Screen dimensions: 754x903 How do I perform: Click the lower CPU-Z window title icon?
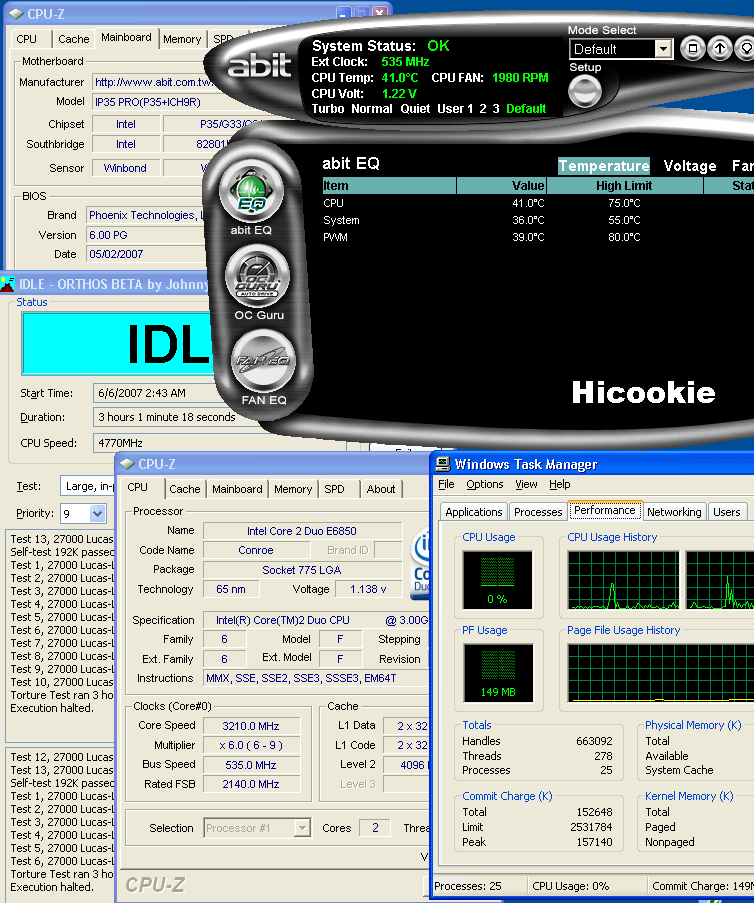click(127, 464)
